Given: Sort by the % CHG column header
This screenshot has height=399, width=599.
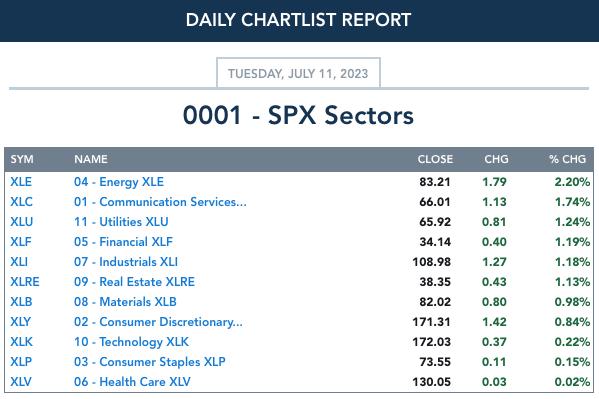Looking at the screenshot, I should pyautogui.click(x=567, y=159).
